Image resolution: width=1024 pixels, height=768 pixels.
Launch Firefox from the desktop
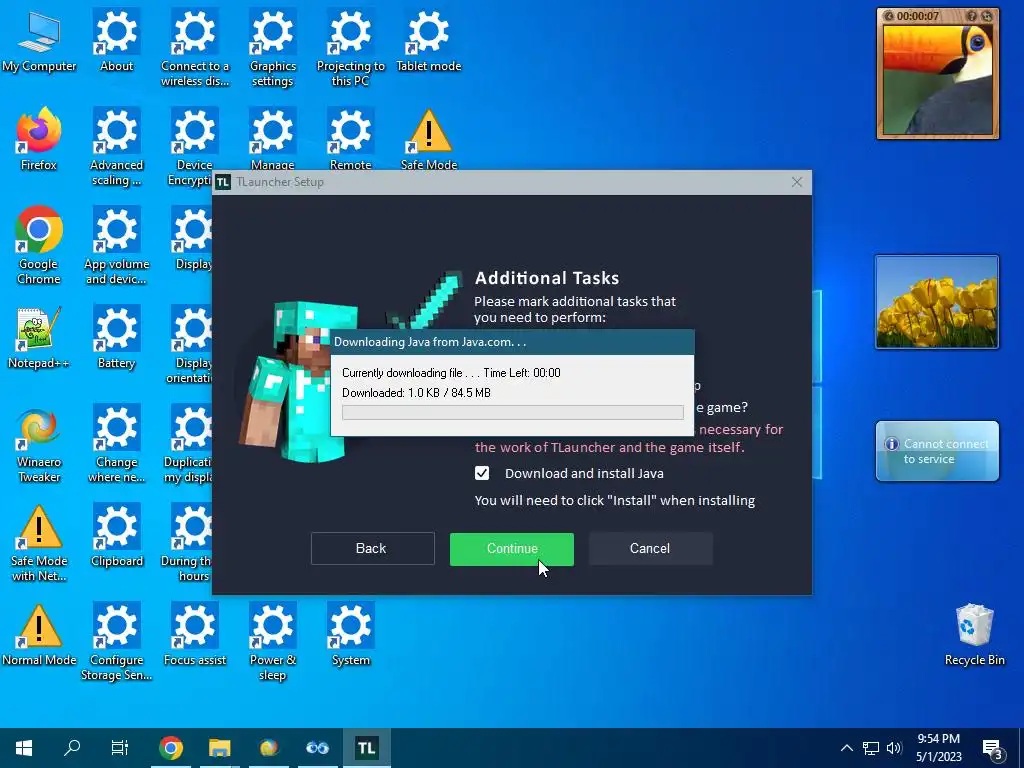pyautogui.click(x=39, y=140)
